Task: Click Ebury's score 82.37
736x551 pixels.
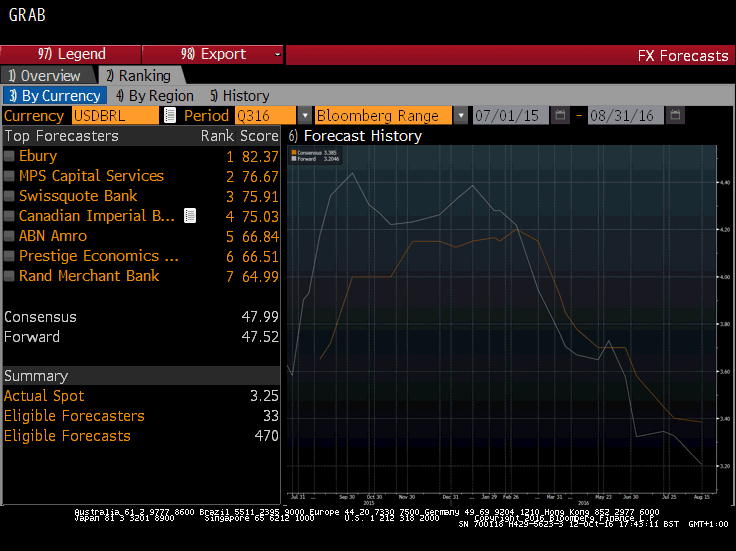Action: point(261,156)
